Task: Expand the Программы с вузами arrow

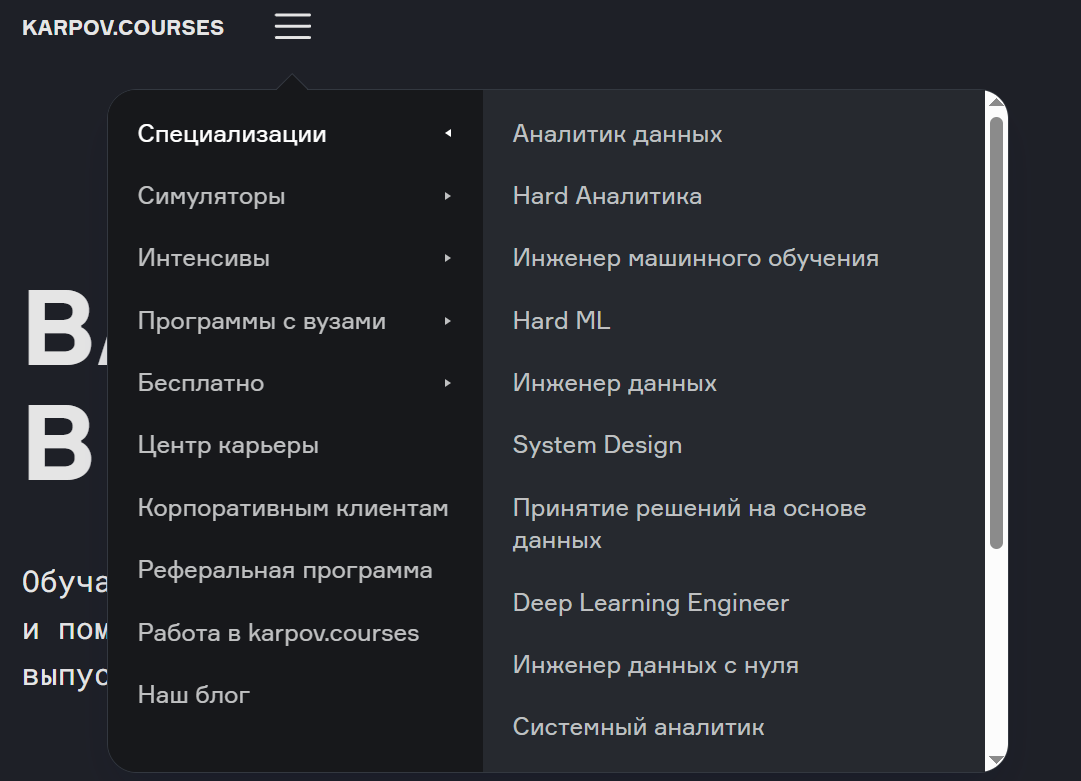Action: [x=448, y=321]
